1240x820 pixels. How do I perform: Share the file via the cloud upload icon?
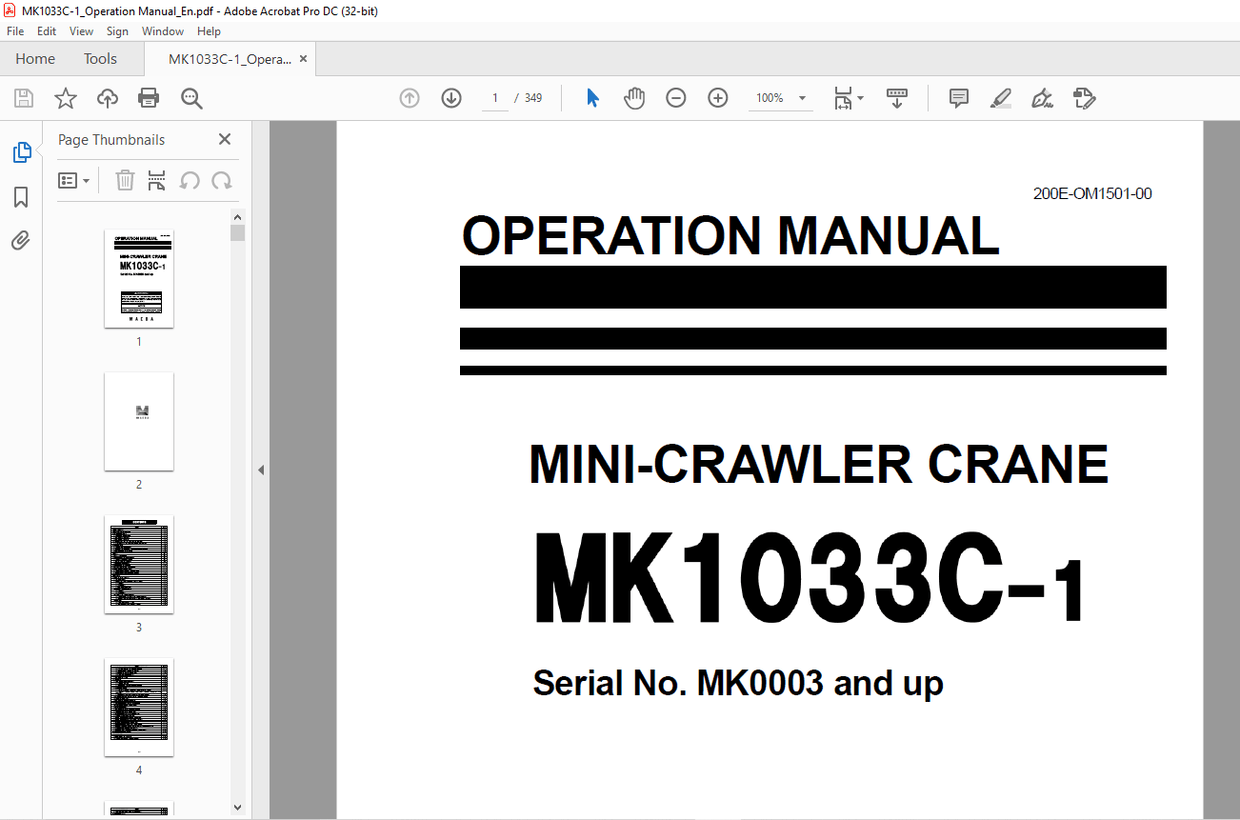click(x=106, y=97)
